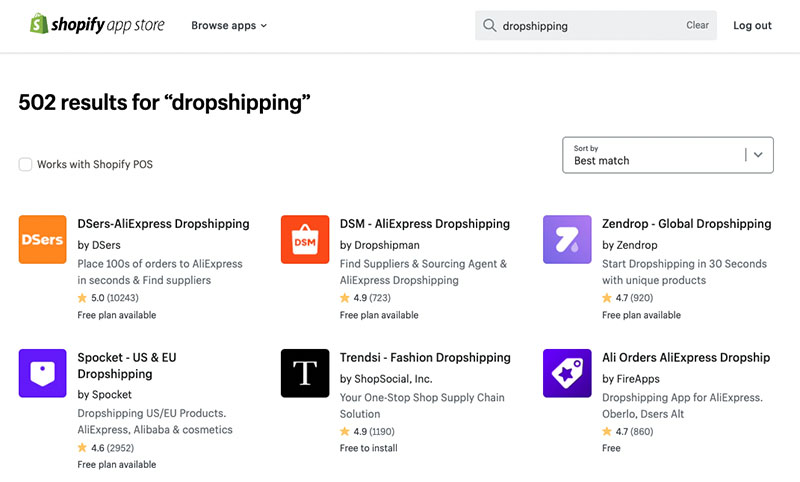Click 'by Zendrop' developer text
Viewport: 800px width, 482px height.
pyautogui.click(x=630, y=245)
